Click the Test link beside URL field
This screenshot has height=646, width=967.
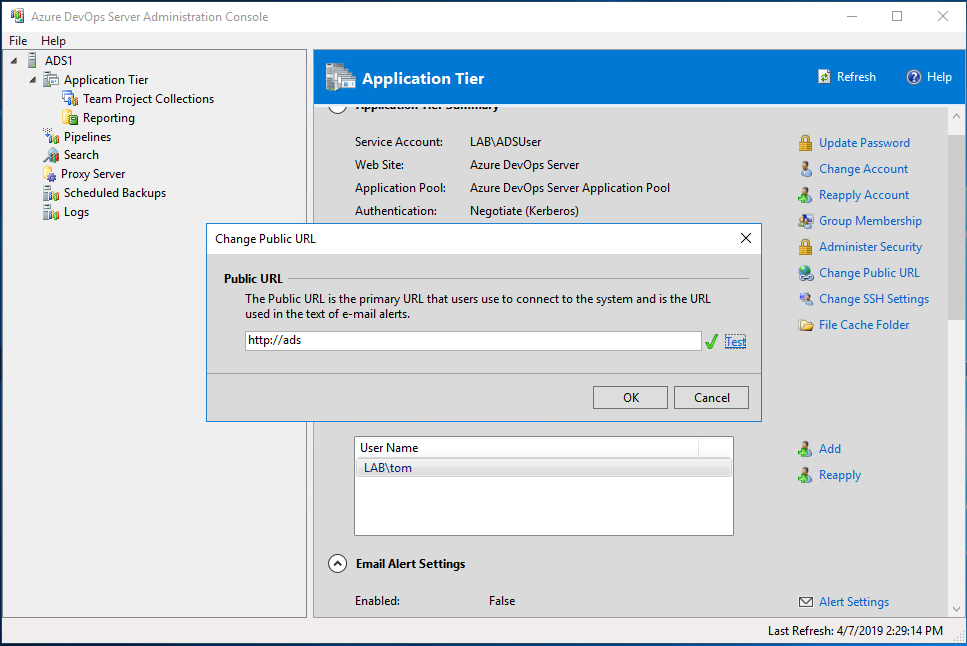735,341
